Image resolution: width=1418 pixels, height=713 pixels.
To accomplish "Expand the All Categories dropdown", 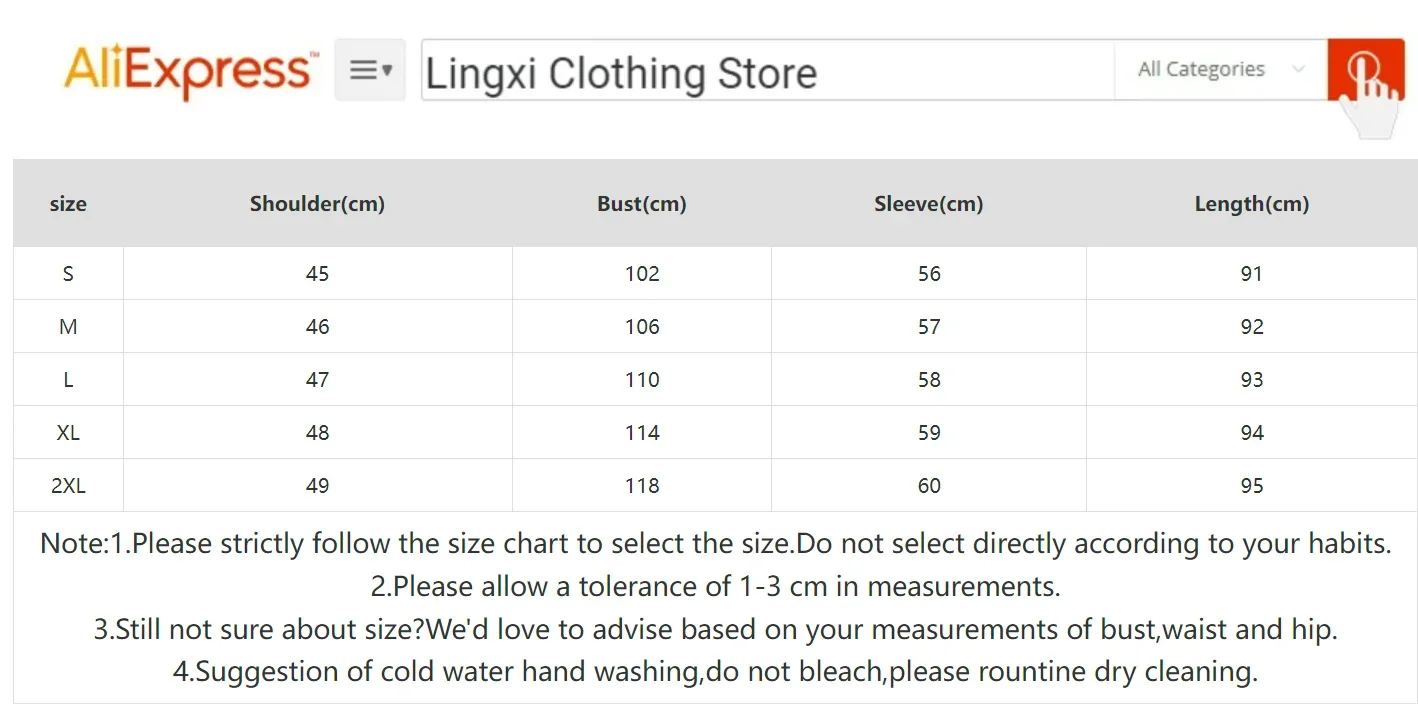I will pos(1221,69).
